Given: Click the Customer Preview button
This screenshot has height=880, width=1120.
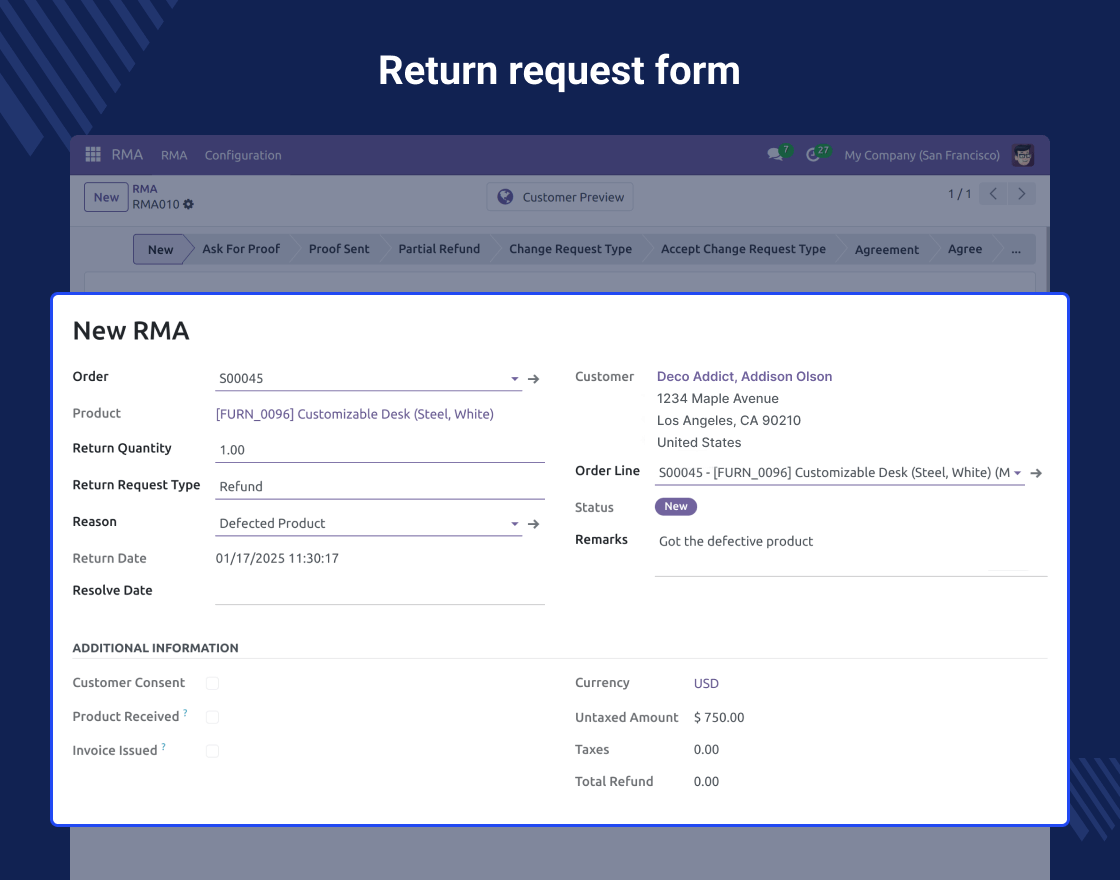Looking at the screenshot, I should [x=560, y=197].
